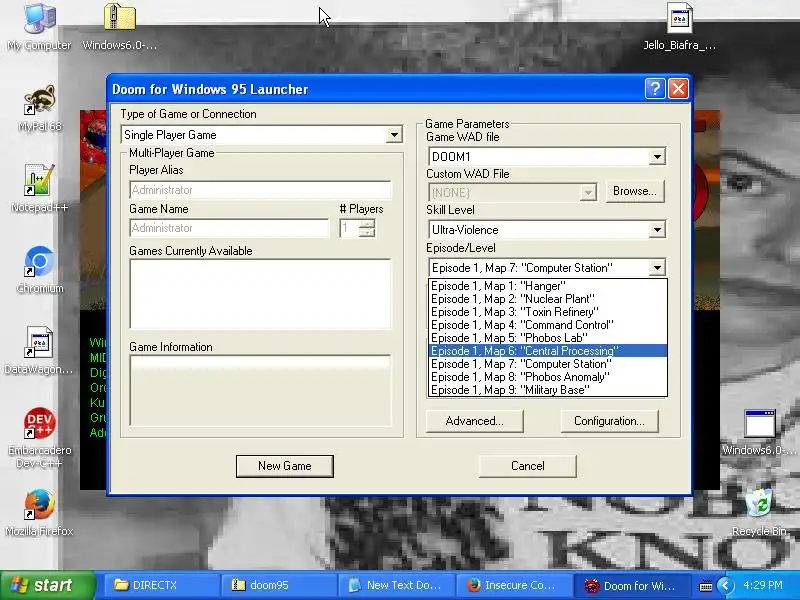Open Windows6.0 window icon at desktop right
The image size is (800, 600).
coord(759,432)
